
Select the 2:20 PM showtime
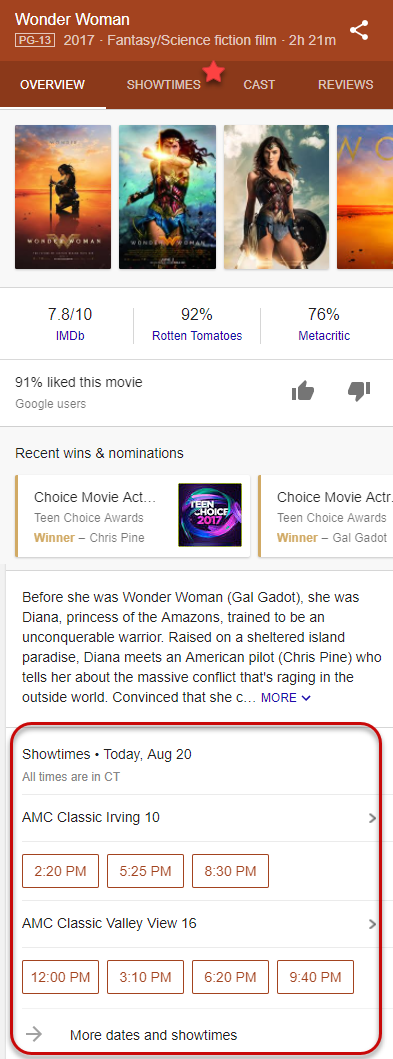coord(60,871)
